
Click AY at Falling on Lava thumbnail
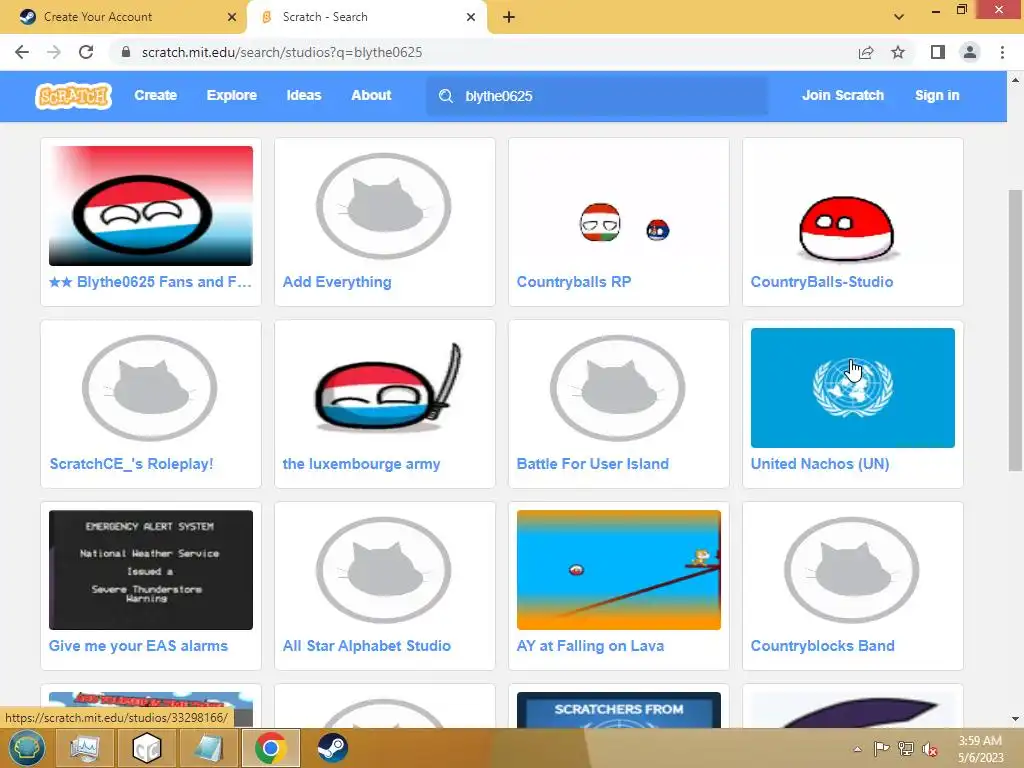click(618, 570)
